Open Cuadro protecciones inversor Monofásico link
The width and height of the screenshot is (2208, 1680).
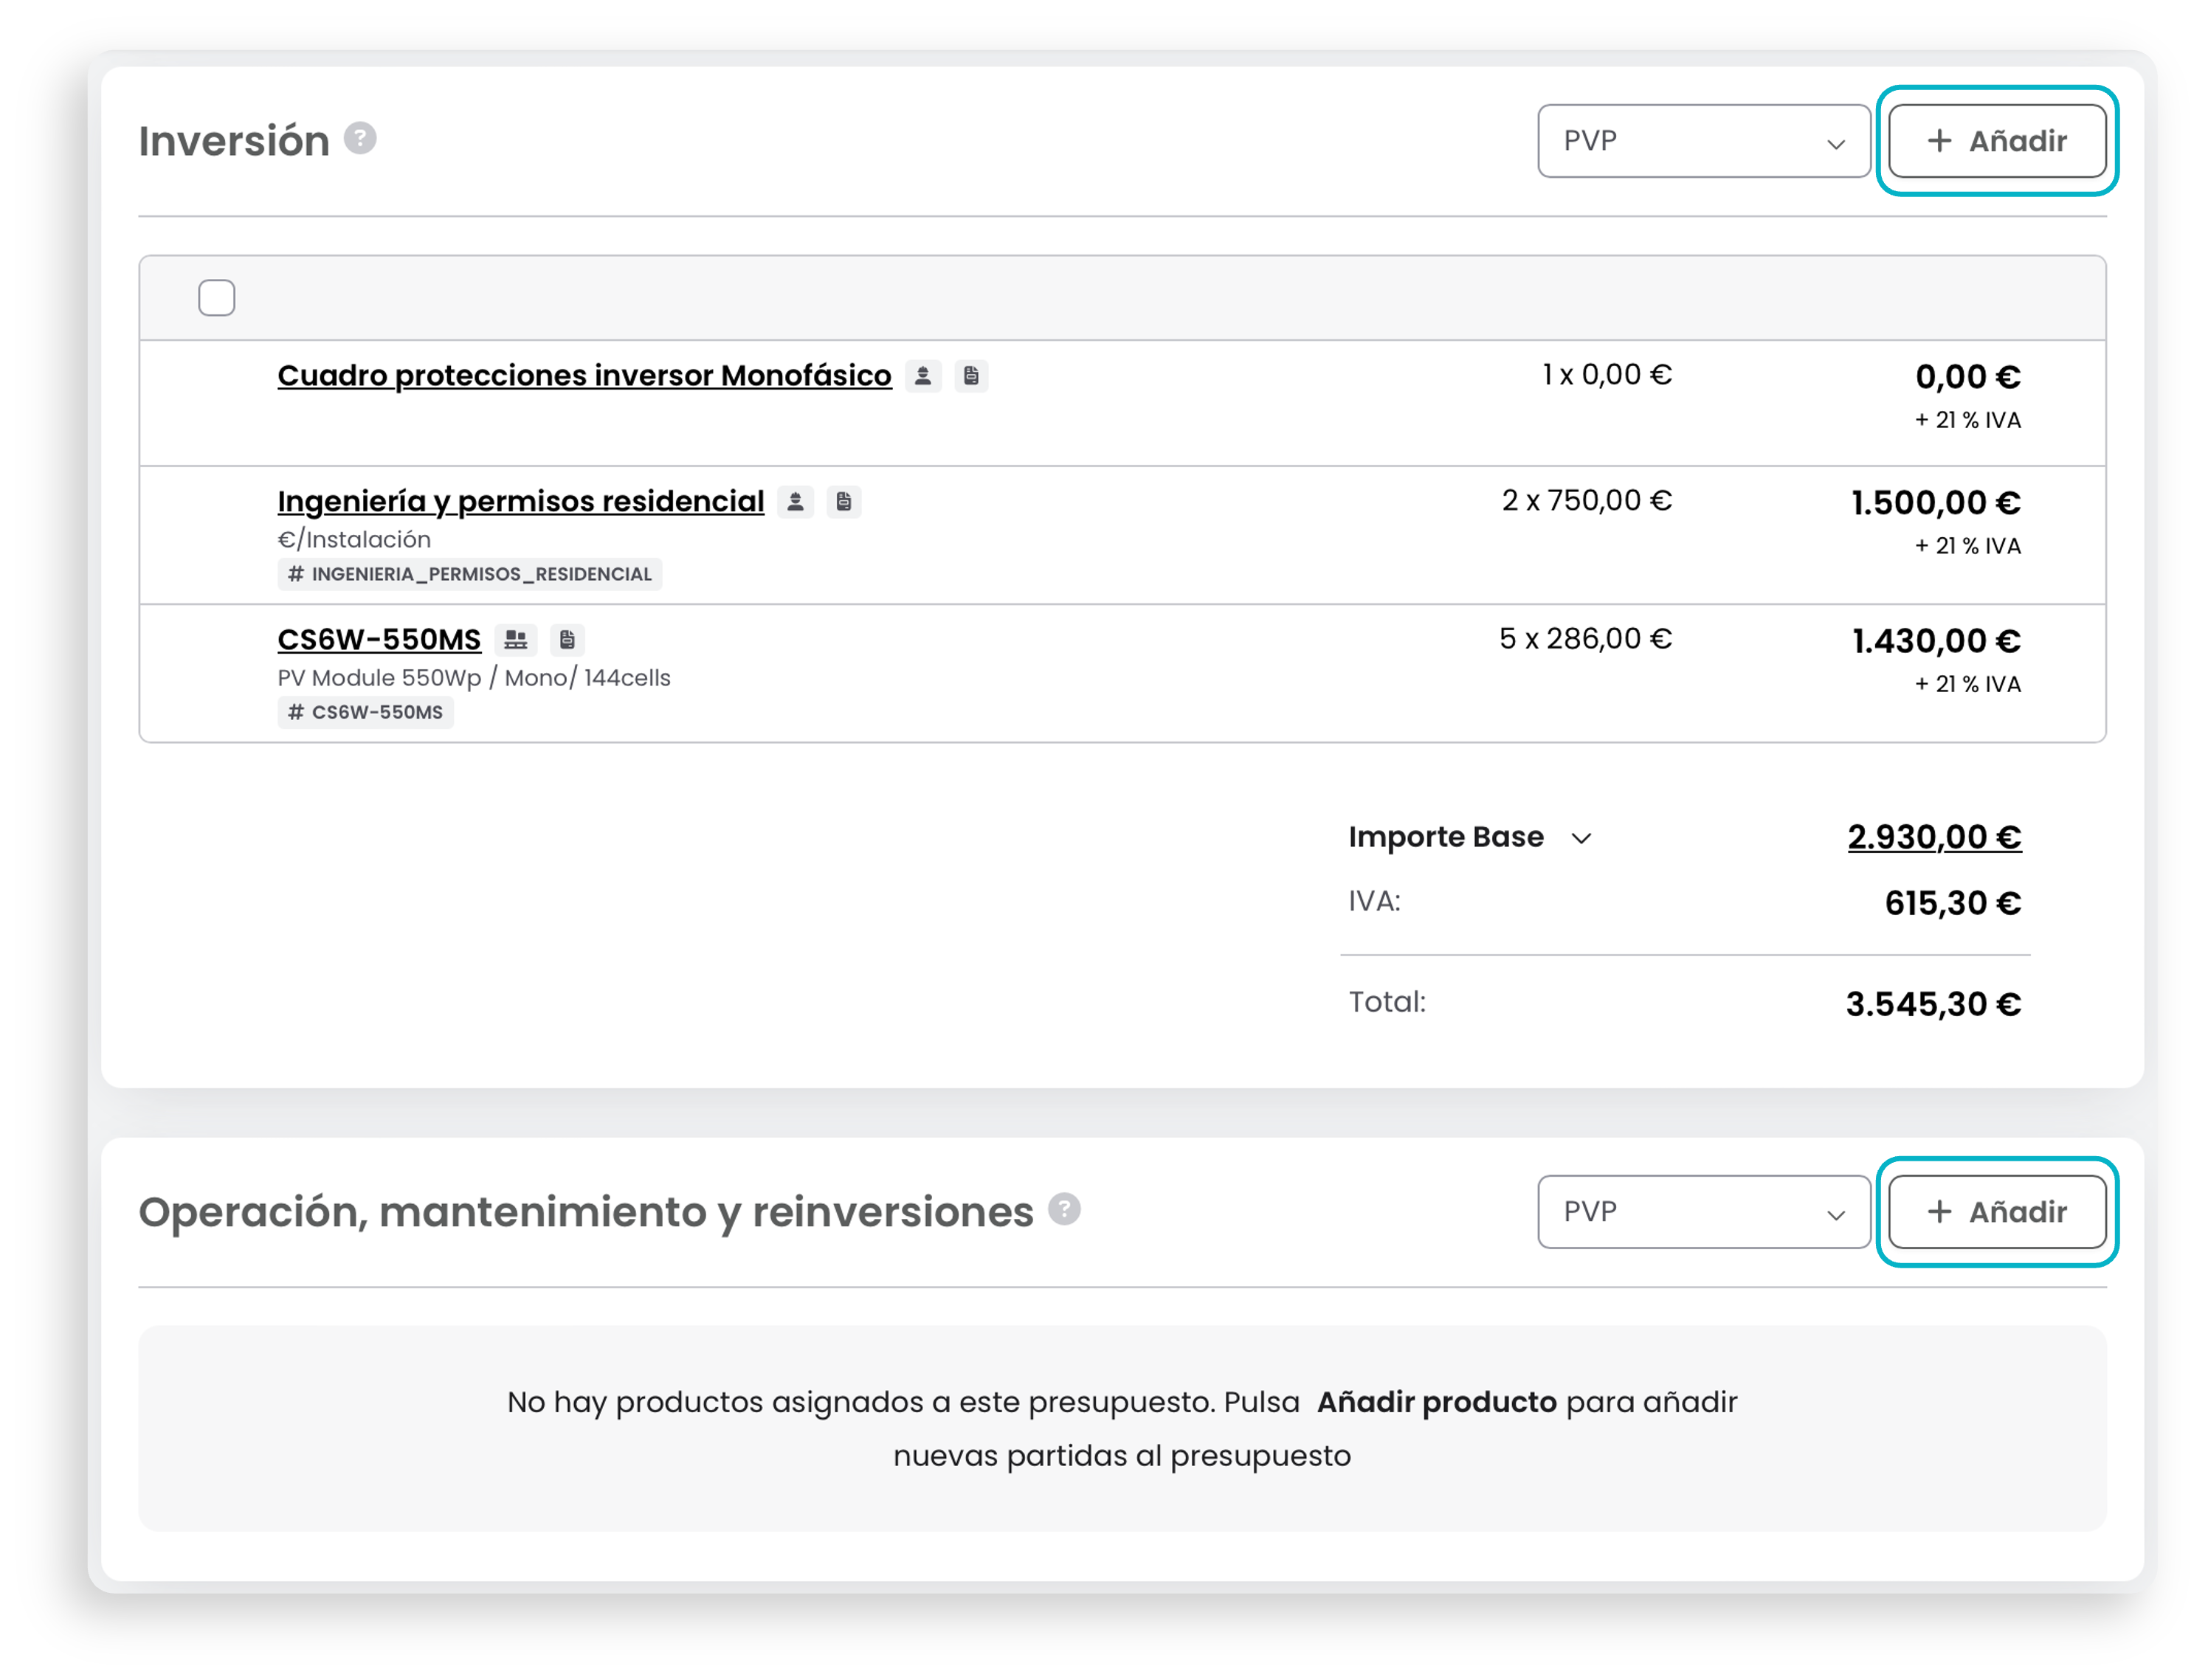(584, 376)
